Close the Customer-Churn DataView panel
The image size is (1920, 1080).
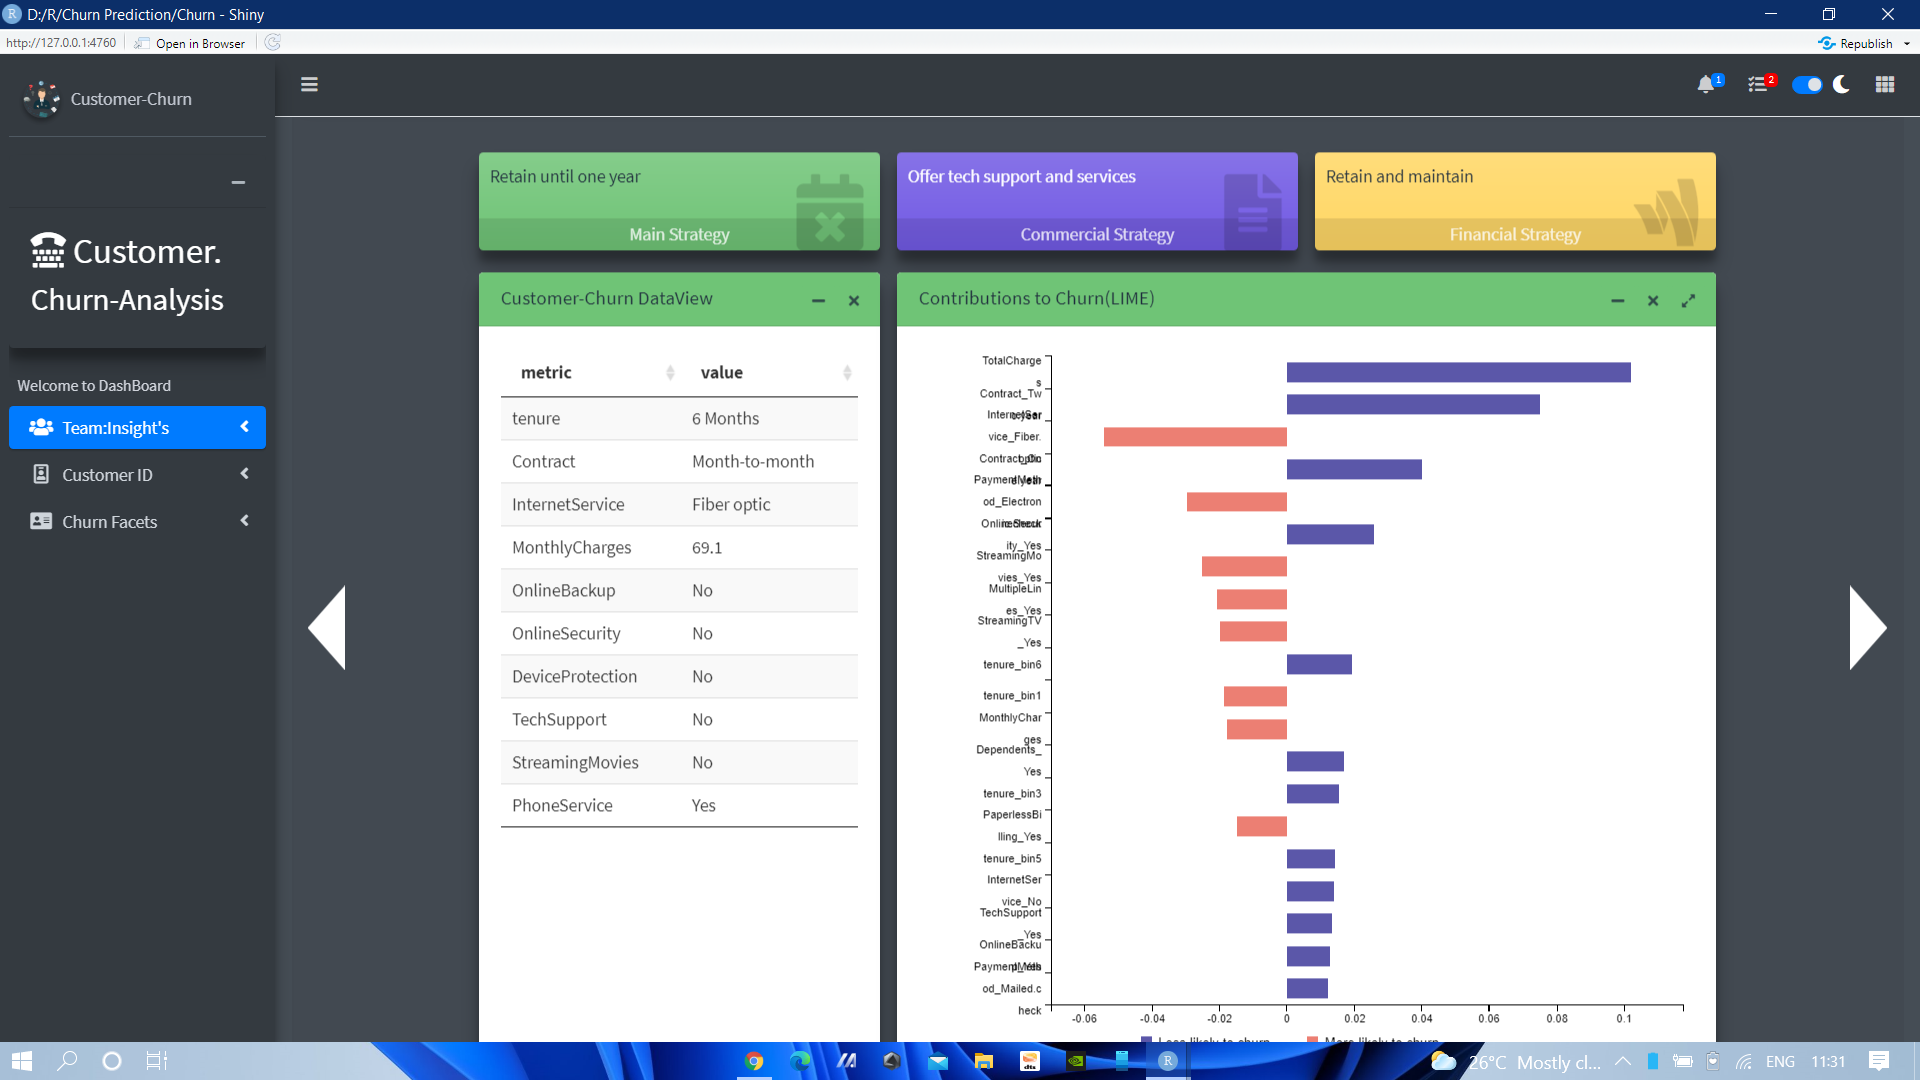pyautogui.click(x=854, y=300)
